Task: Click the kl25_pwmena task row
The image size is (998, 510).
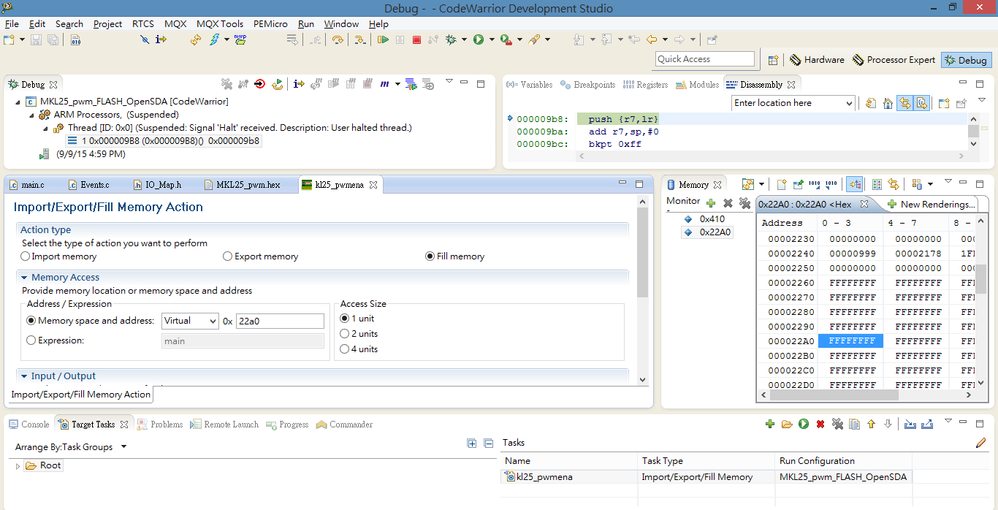Action: tap(708, 477)
